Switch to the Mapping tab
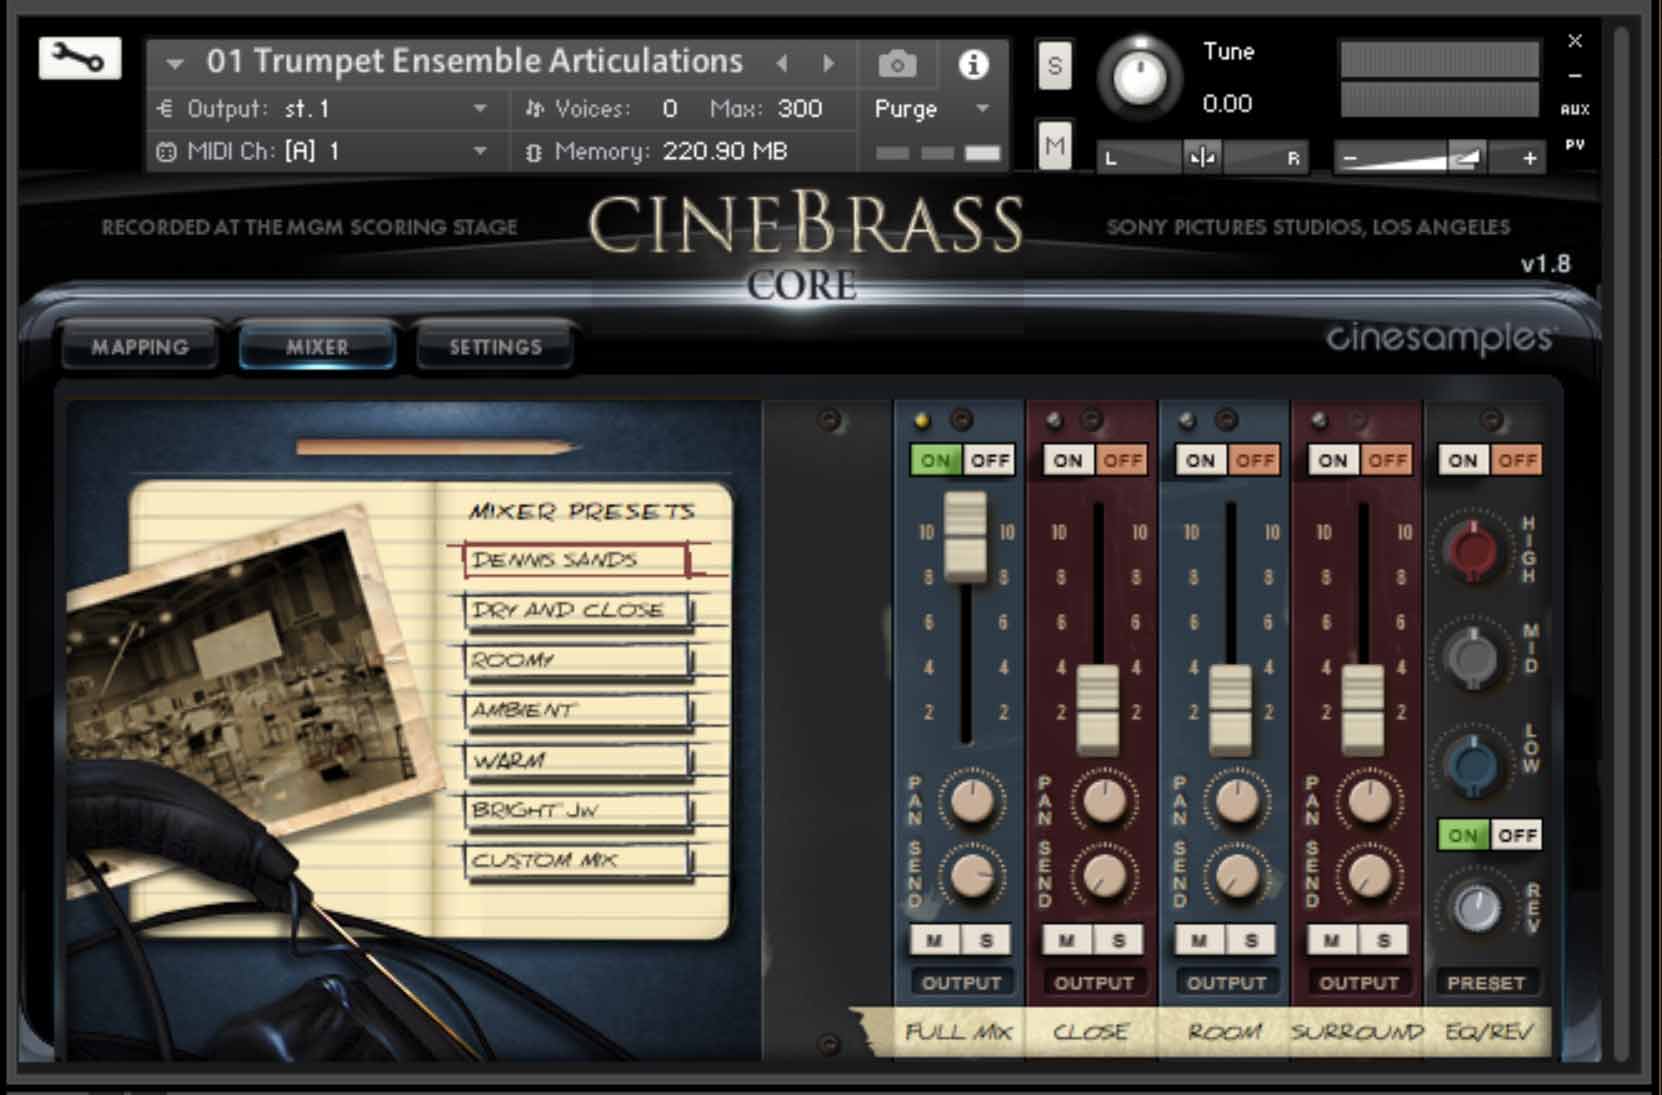Viewport: 1662px width, 1095px height. click(x=139, y=346)
